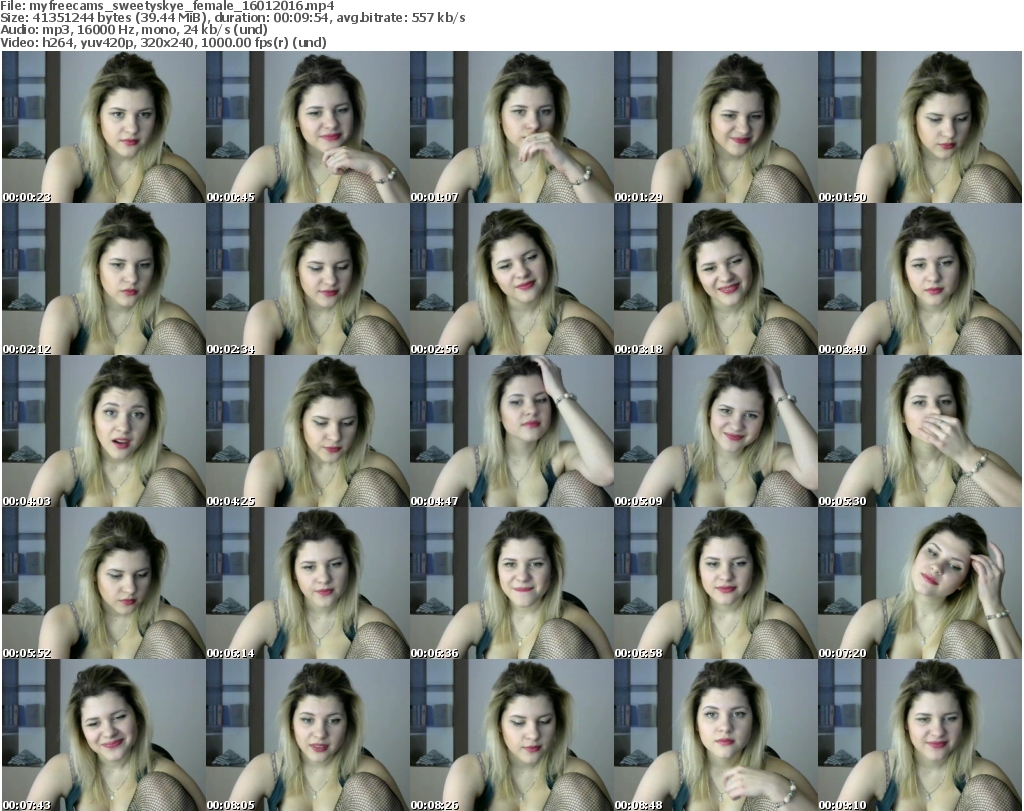The height and width of the screenshot is (811, 1024).
Task: Select the final frame at 00:09:10
Action: coord(920,735)
